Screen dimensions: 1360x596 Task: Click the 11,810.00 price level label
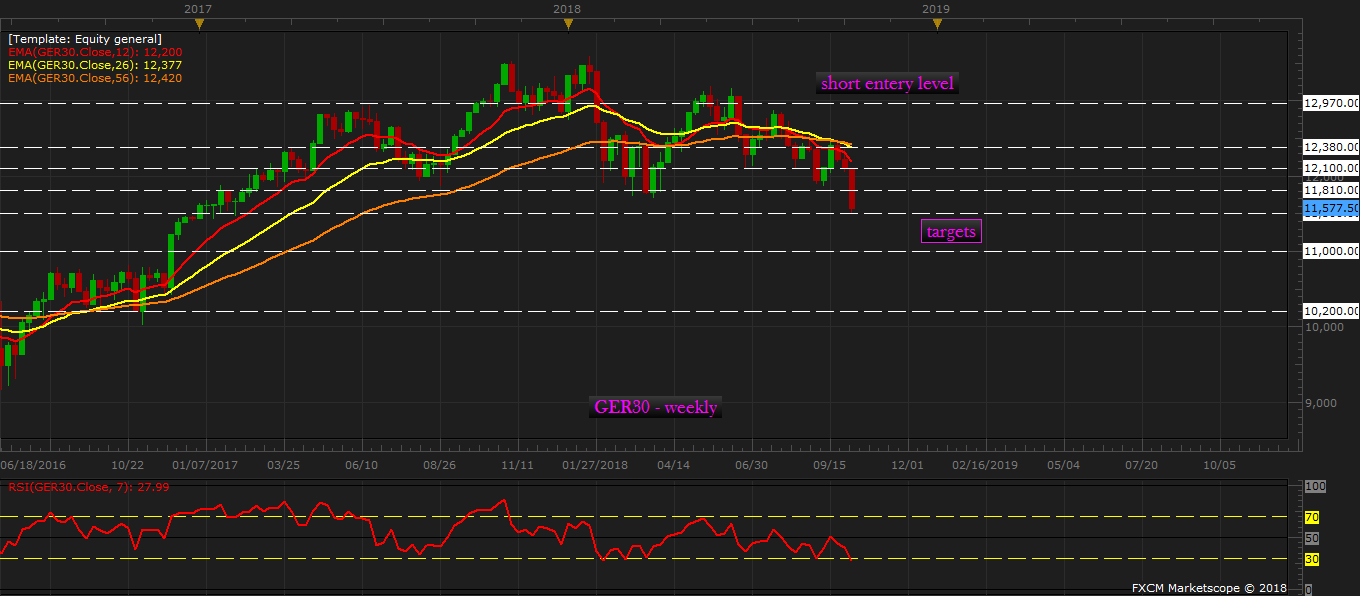1331,190
